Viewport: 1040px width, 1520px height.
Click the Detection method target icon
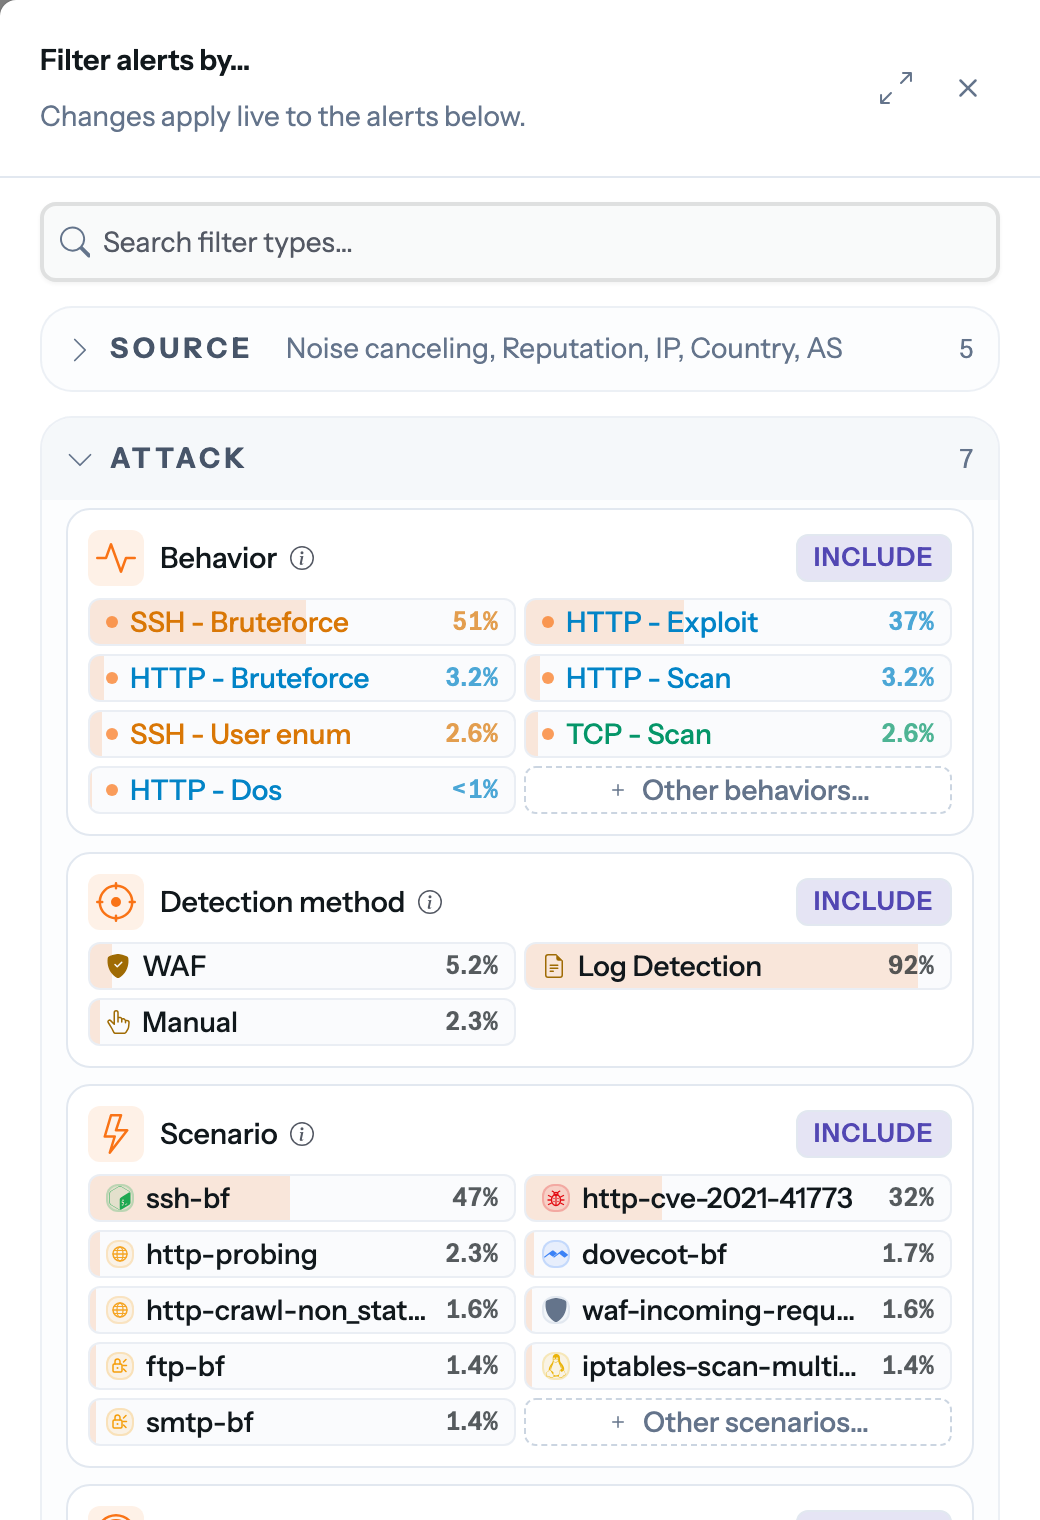pos(116,902)
